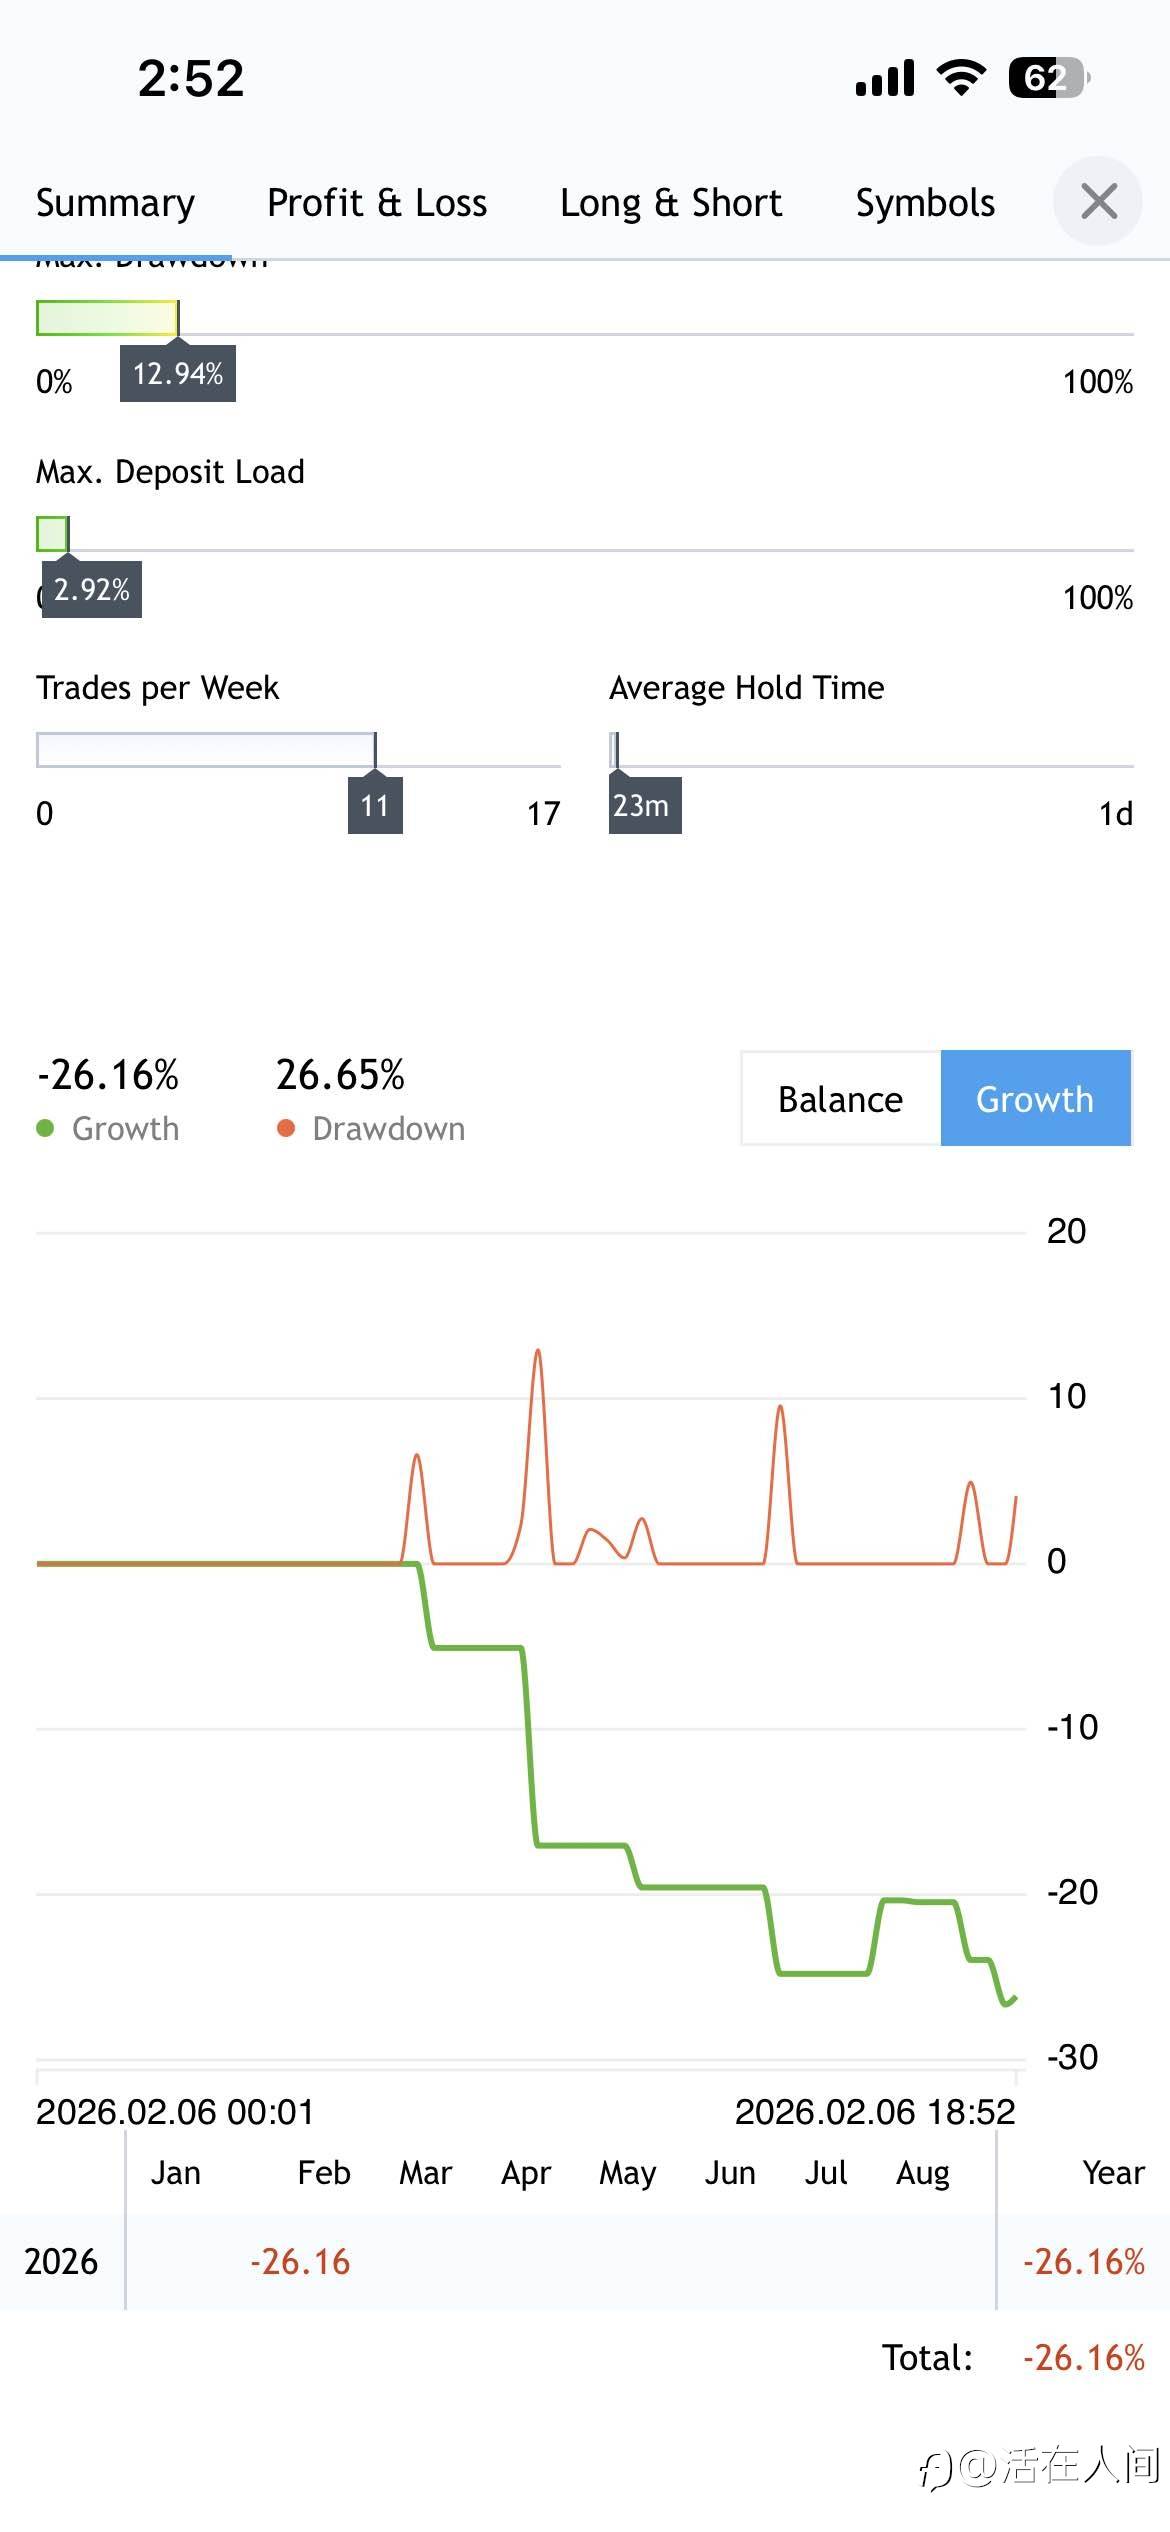Tap the 23m average hold time marker

tap(644, 805)
